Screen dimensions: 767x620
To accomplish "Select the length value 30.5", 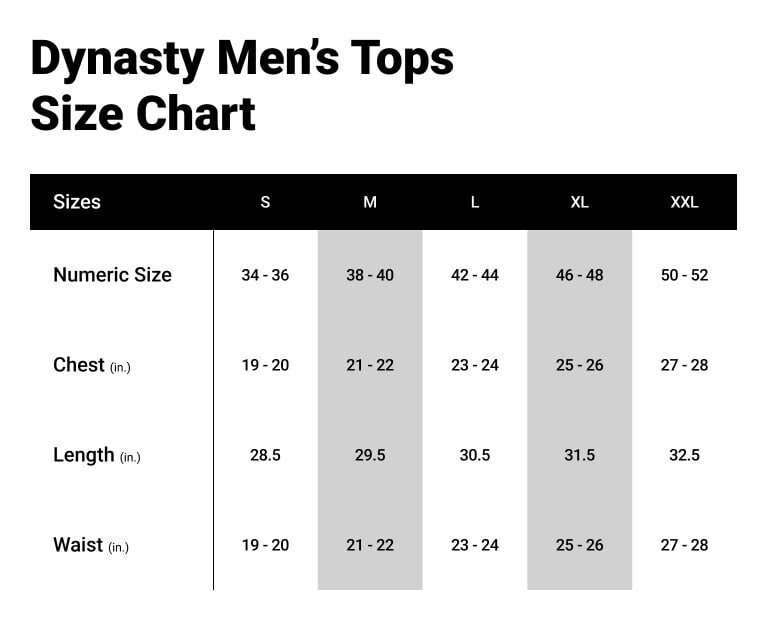I will click(475, 455).
